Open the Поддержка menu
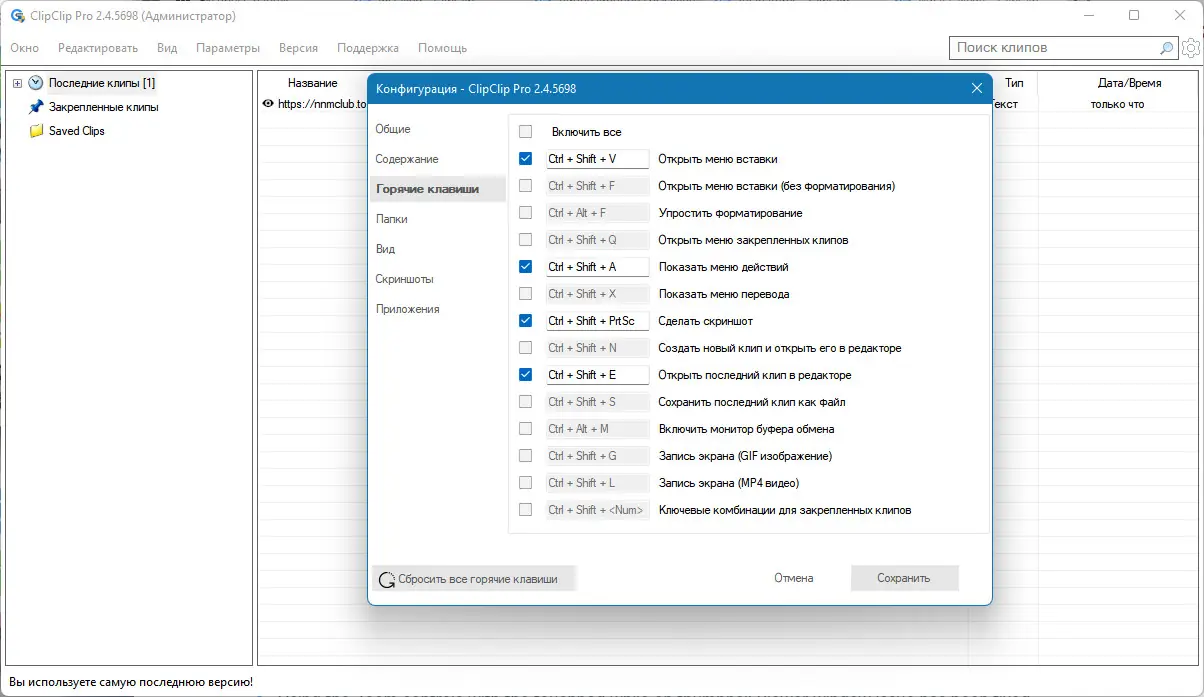The image size is (1204, 697). click(368, 48)
